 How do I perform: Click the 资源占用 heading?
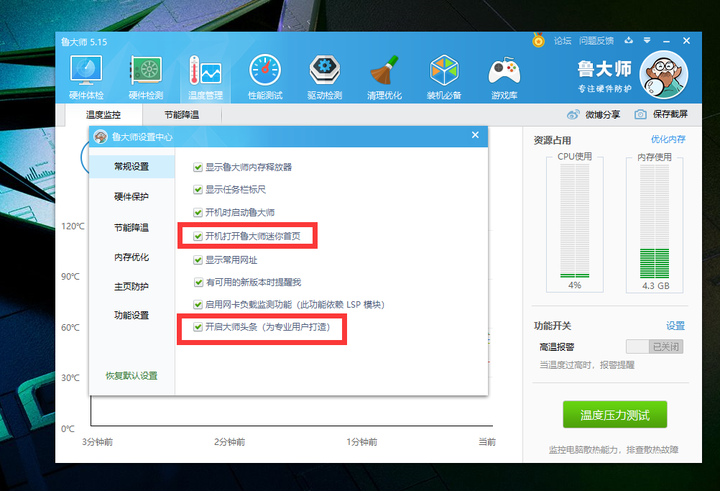click(x=552, y=141)
